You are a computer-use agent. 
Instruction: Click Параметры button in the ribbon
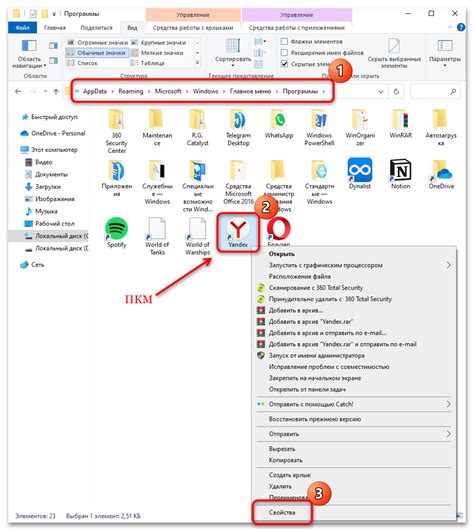click(445, 53)
